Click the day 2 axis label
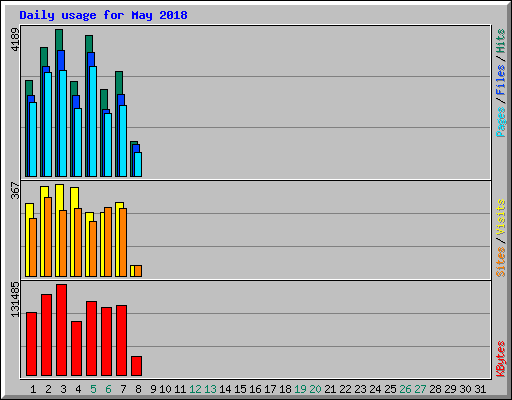 48,389
